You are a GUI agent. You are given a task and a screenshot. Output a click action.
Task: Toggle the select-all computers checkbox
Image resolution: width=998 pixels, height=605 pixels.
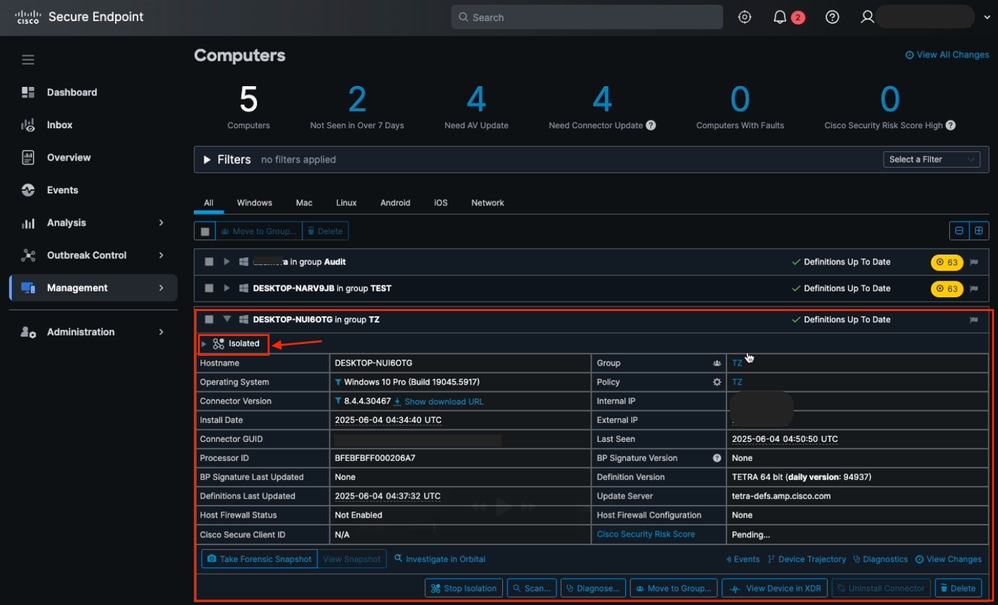(205, 231)
